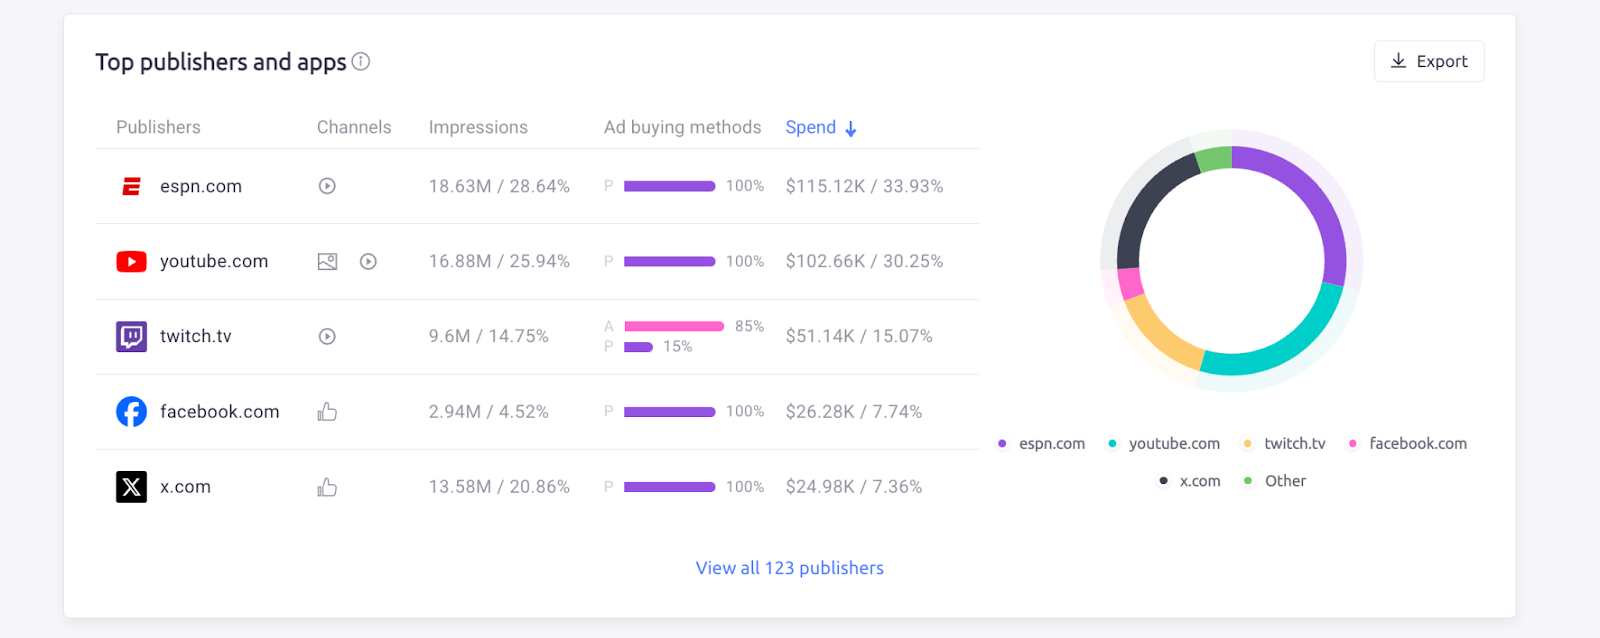Click the Export button
The width and height of the screenshot is (1600, 638).
[x=1428, y=61]
